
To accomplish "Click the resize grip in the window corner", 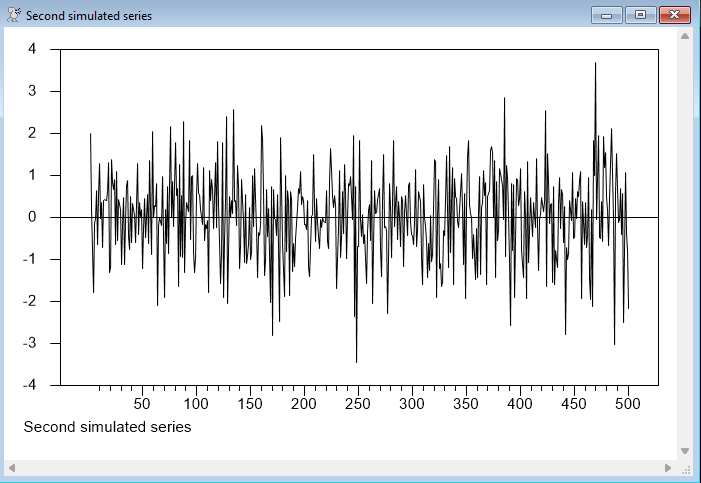I will (686, 468).
